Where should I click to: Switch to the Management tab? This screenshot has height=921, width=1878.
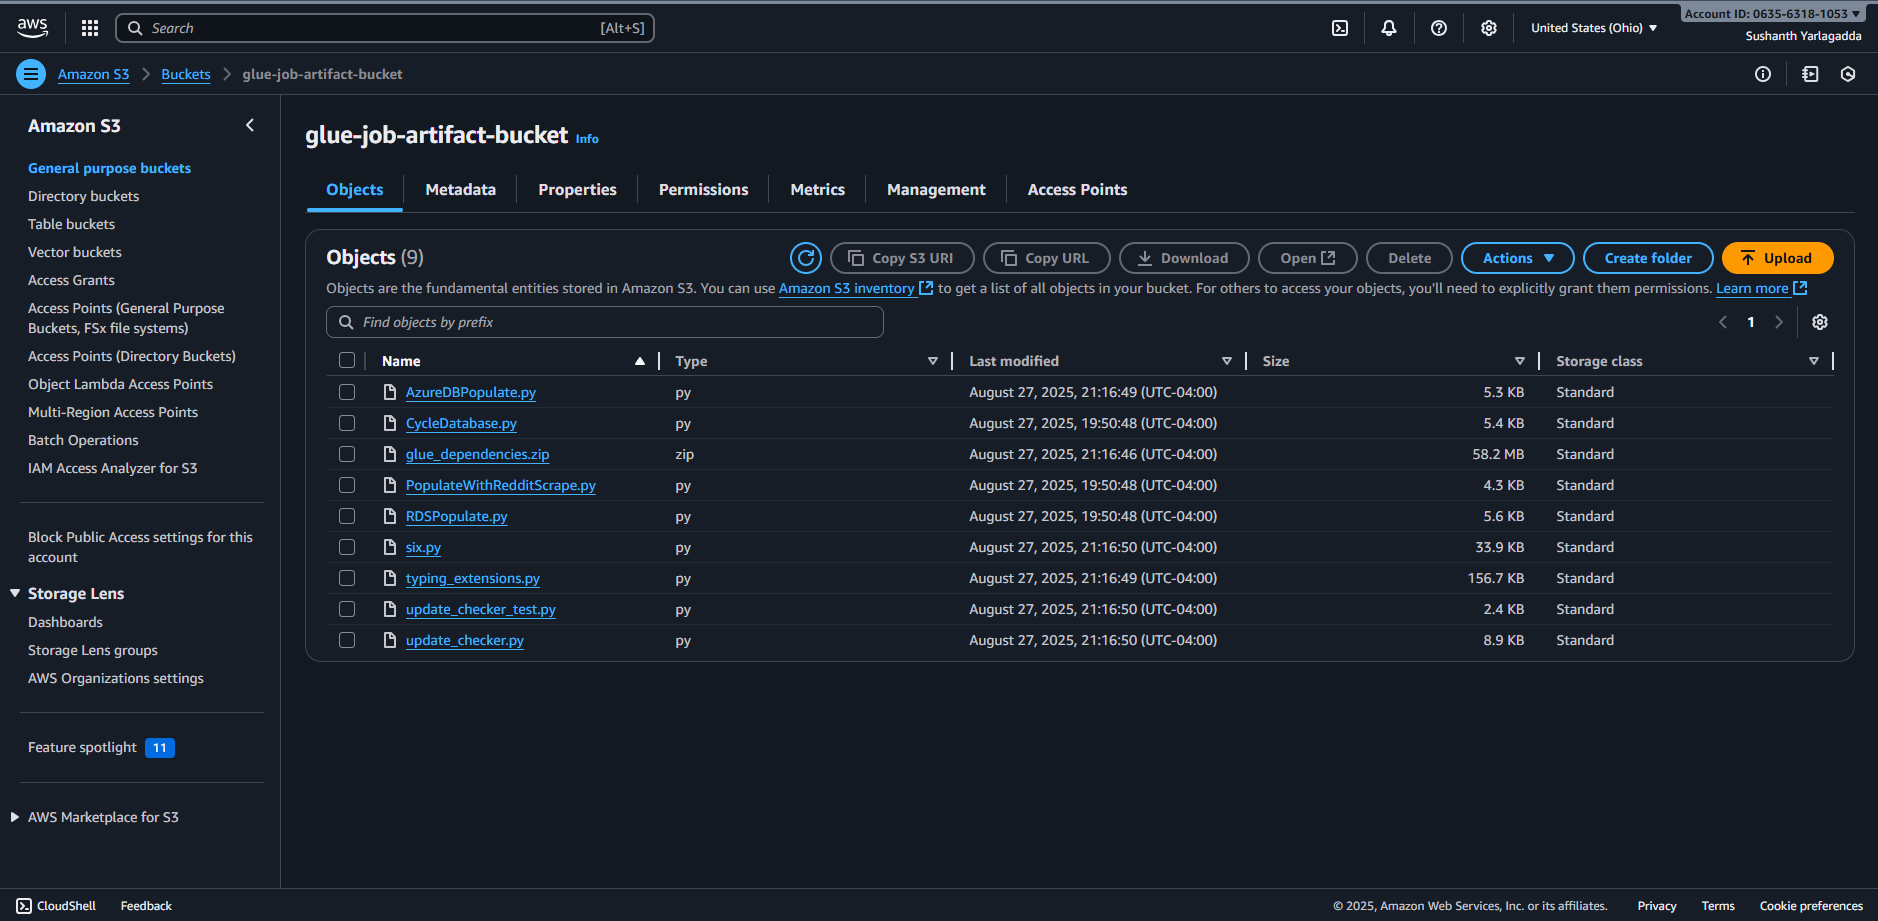coord(936,190)
